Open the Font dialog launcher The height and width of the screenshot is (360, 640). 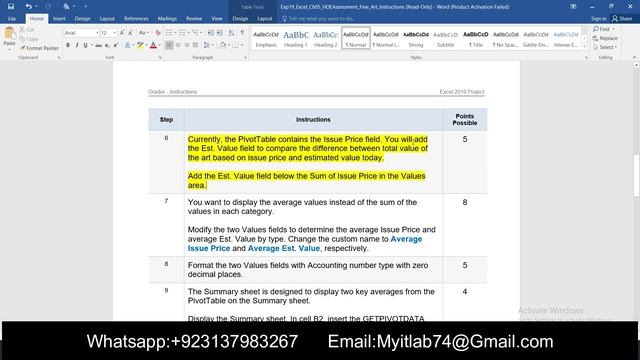(x=160, y=58)
